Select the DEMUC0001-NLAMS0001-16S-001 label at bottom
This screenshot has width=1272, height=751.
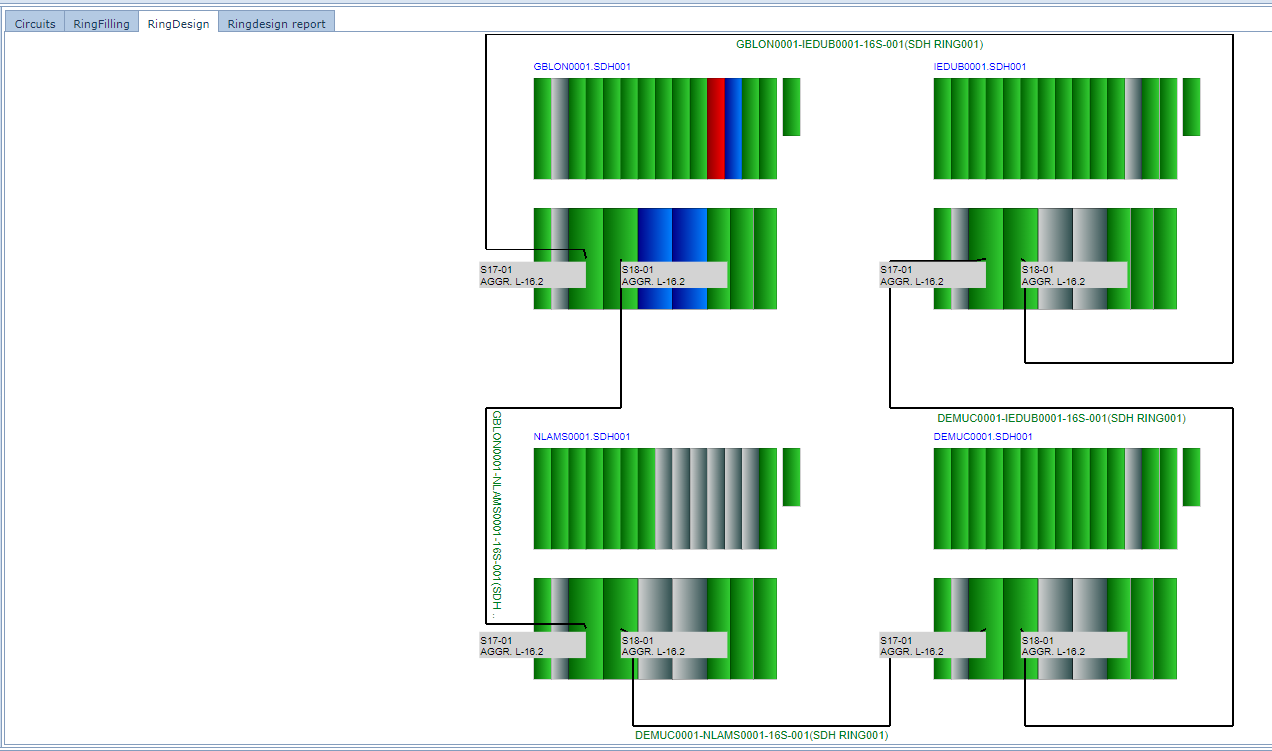coord(761,735)
